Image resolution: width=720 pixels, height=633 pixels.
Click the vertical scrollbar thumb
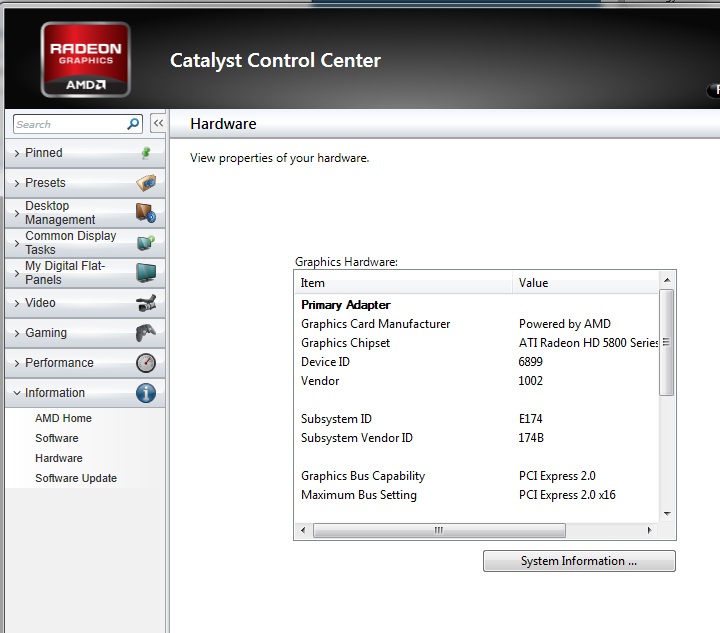(667, 342)
